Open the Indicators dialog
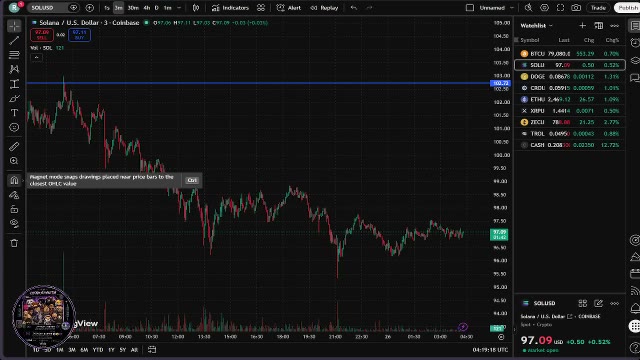 230,8
